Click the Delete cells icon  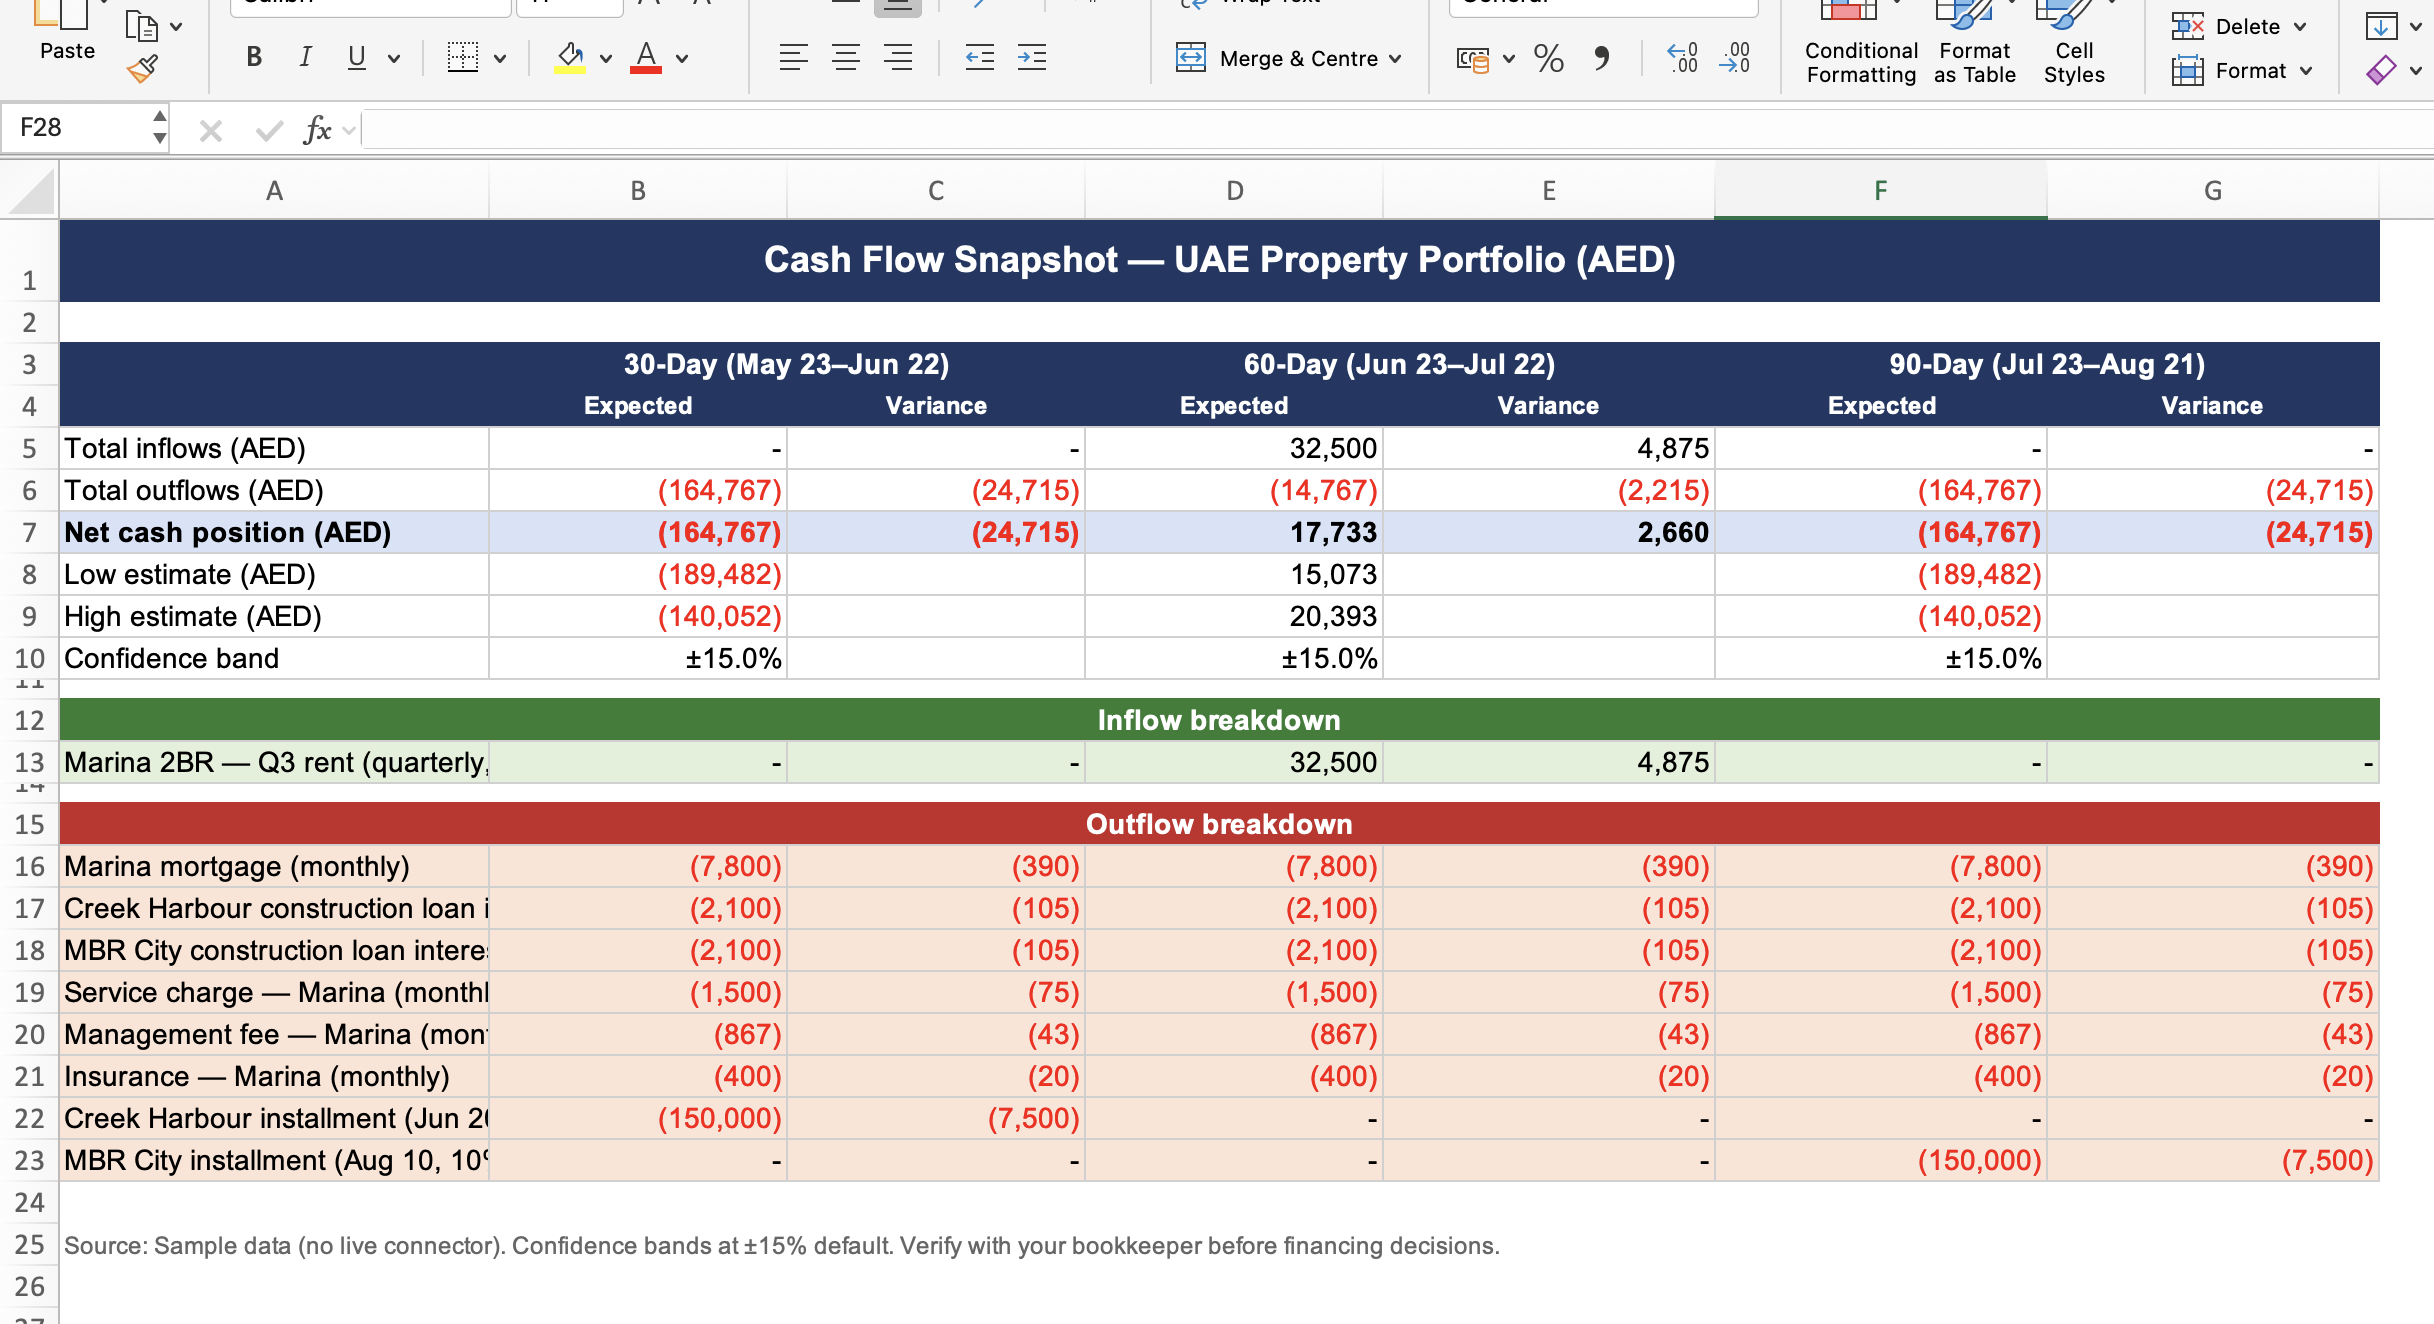tap(2187, 26)
